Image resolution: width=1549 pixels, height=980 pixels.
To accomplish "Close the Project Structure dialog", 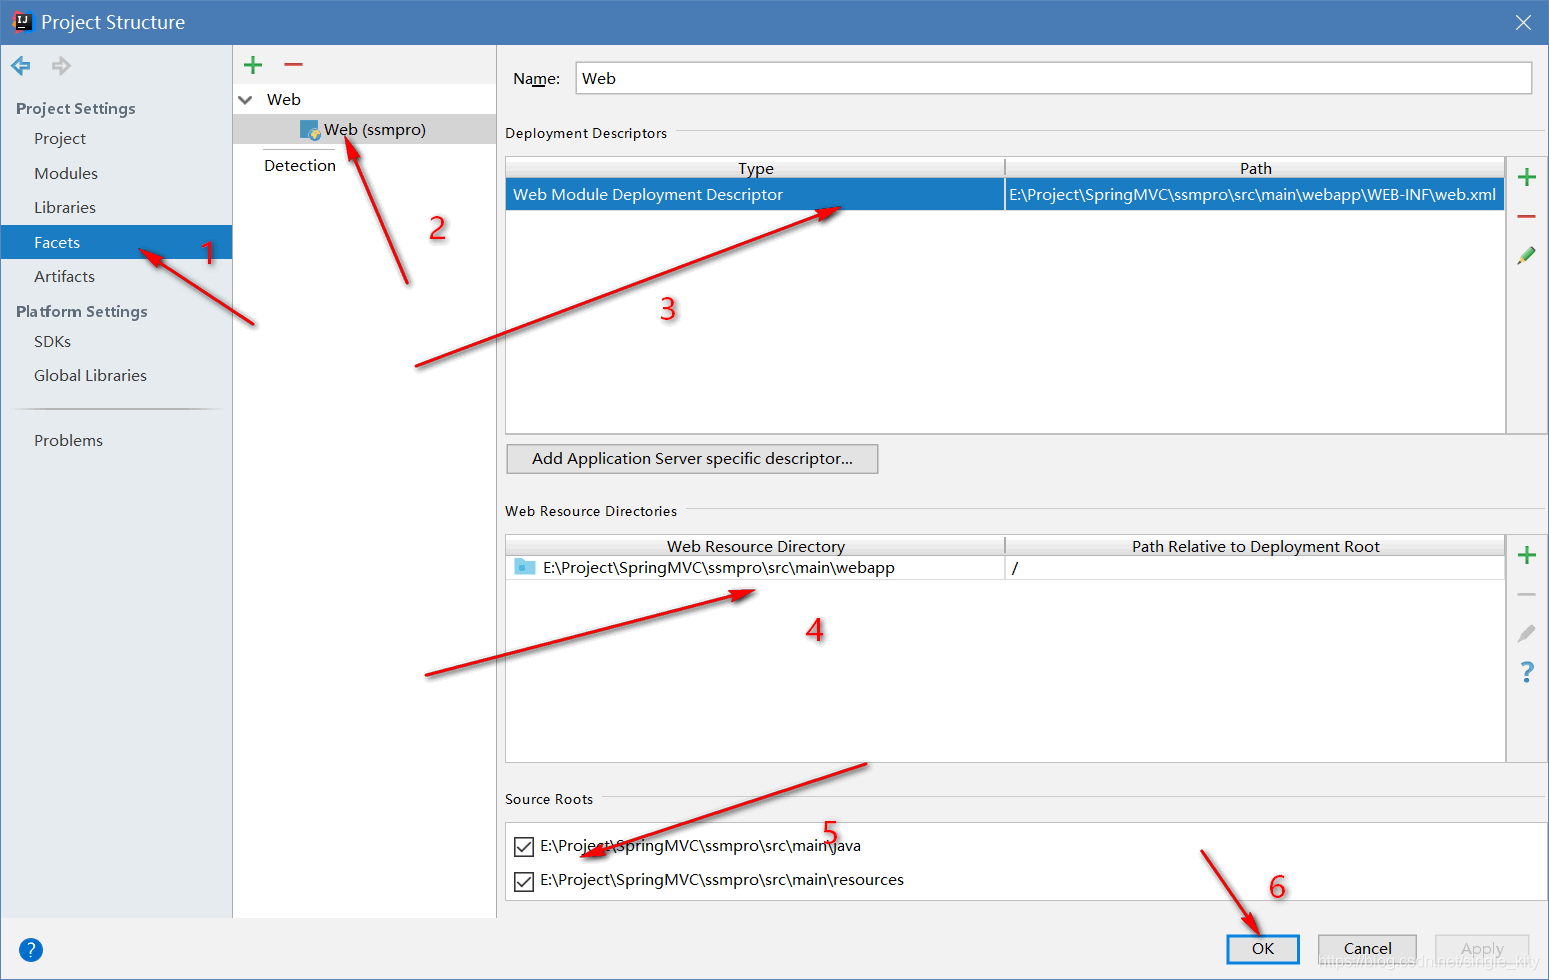I will click(x=1523, y=22).
